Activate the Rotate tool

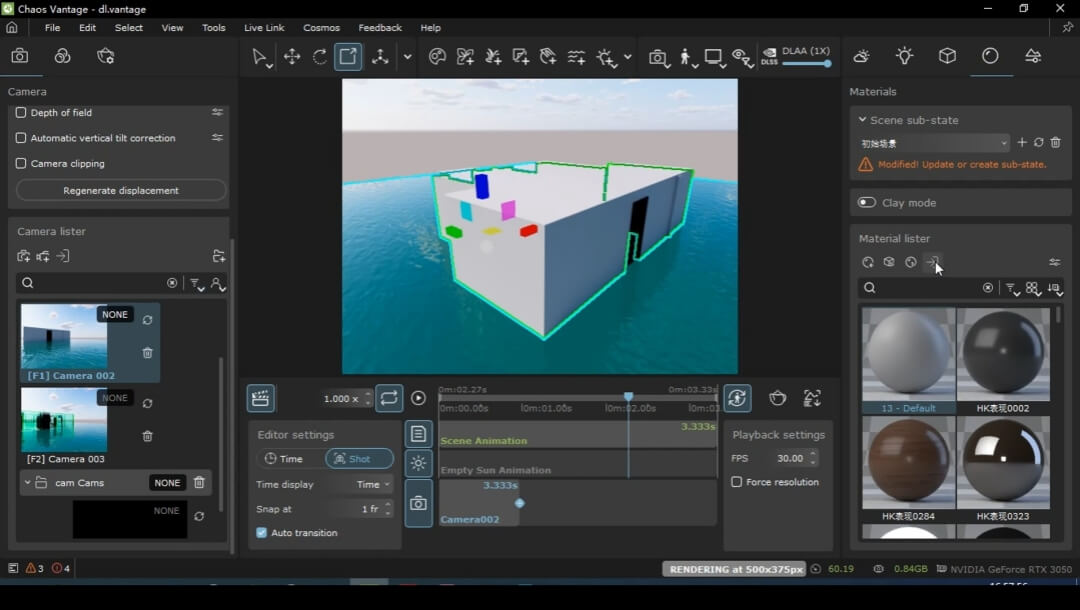(320, 56)
